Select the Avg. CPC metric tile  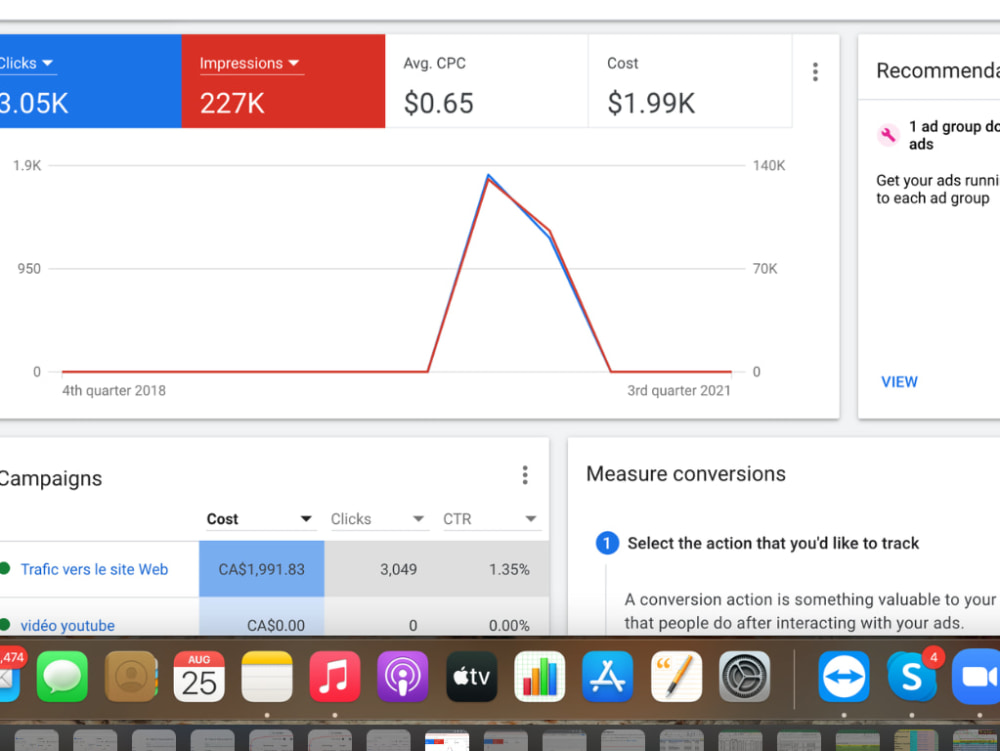coord(486,81)
